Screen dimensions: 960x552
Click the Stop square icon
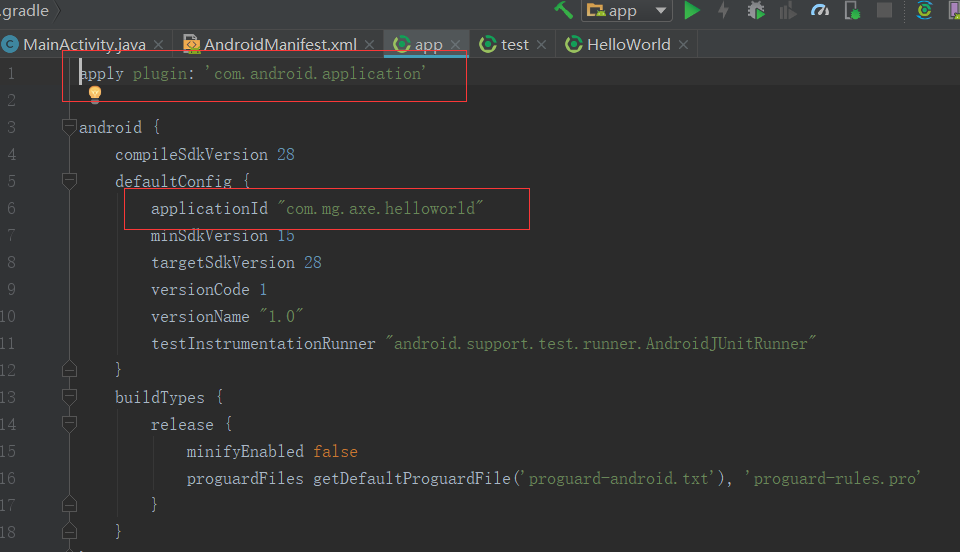pyautogui.click(x=884, y=10)
